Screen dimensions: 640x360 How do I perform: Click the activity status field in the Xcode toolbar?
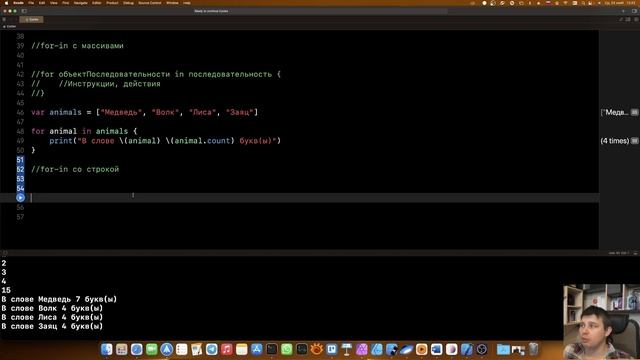[320, 11]
